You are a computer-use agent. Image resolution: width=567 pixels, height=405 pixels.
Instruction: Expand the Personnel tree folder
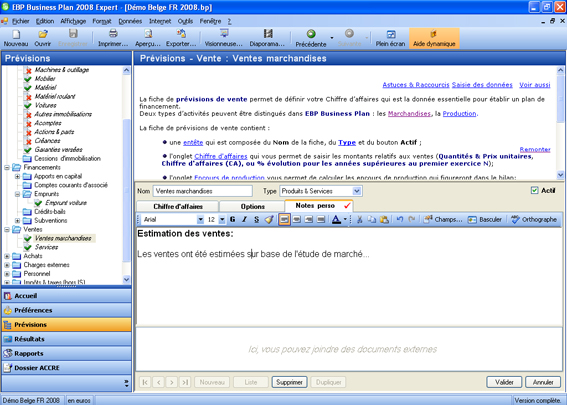(x=7, y=274)
